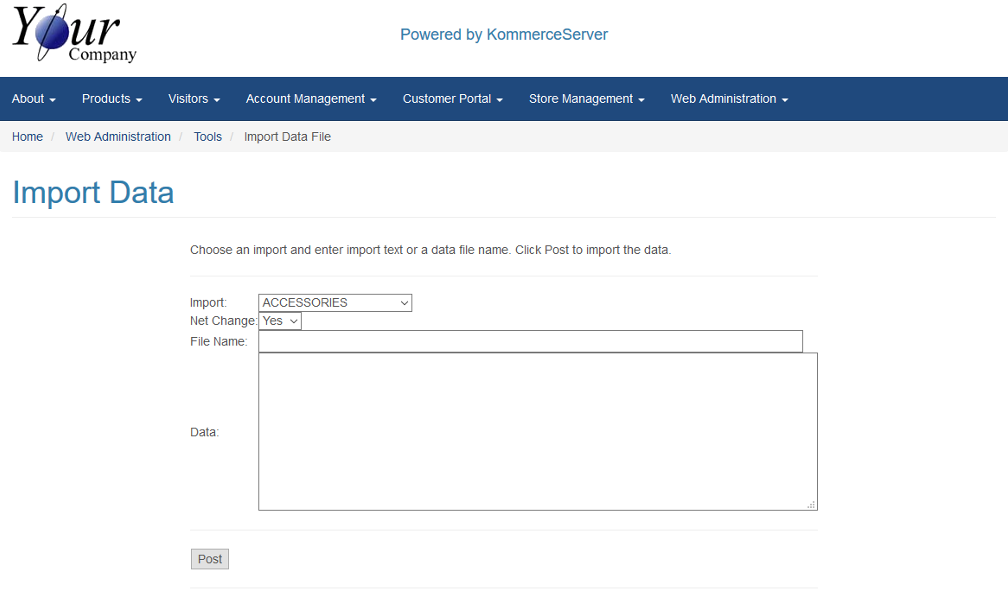Open the Visitors navigation menu

click(x=194, y=99)
